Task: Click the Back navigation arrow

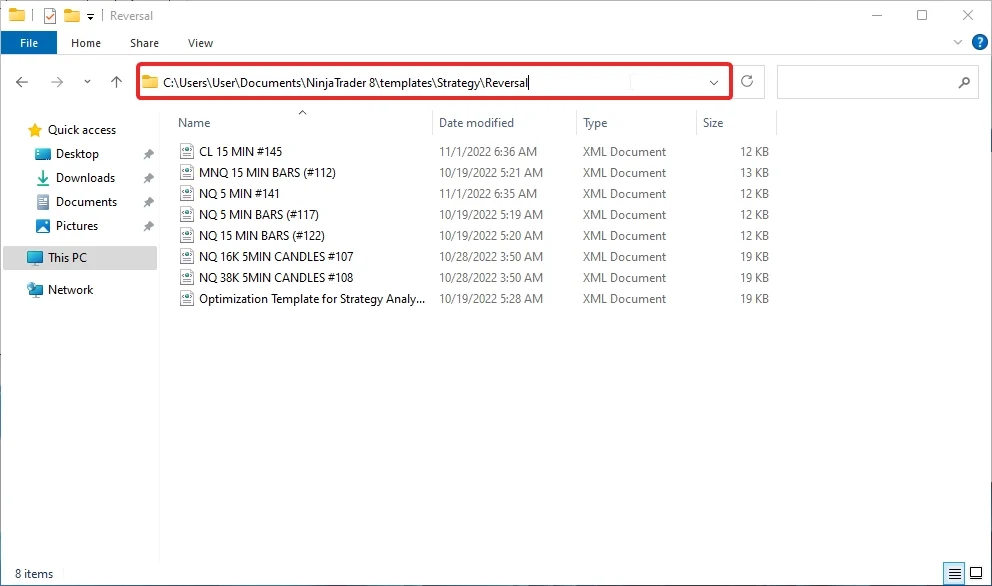Action: pyautogui.click(x=22, y=82)
